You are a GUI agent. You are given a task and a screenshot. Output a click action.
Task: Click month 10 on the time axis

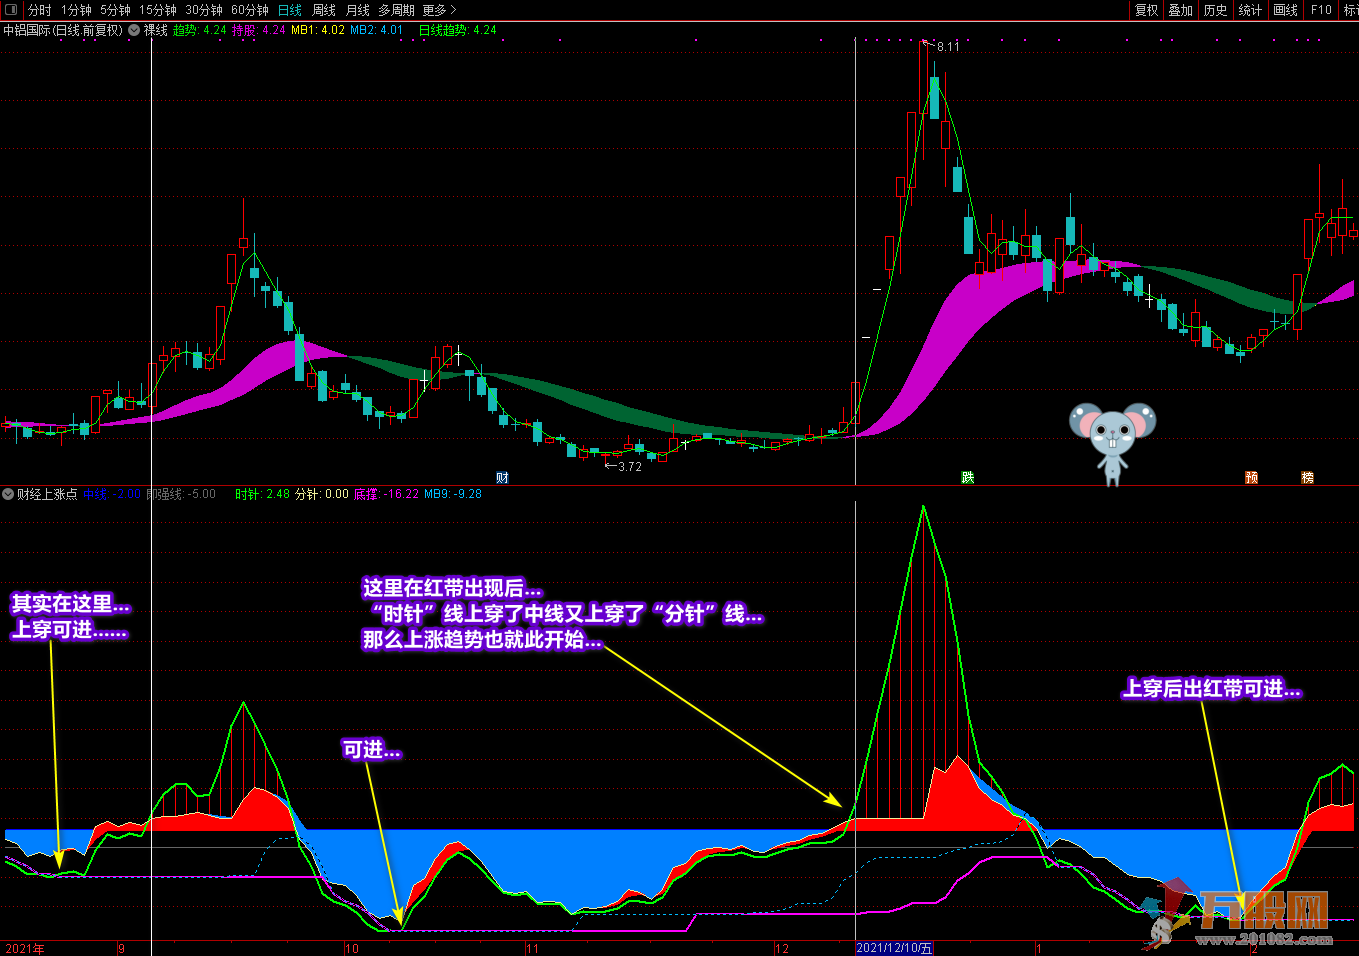(351, 949)
